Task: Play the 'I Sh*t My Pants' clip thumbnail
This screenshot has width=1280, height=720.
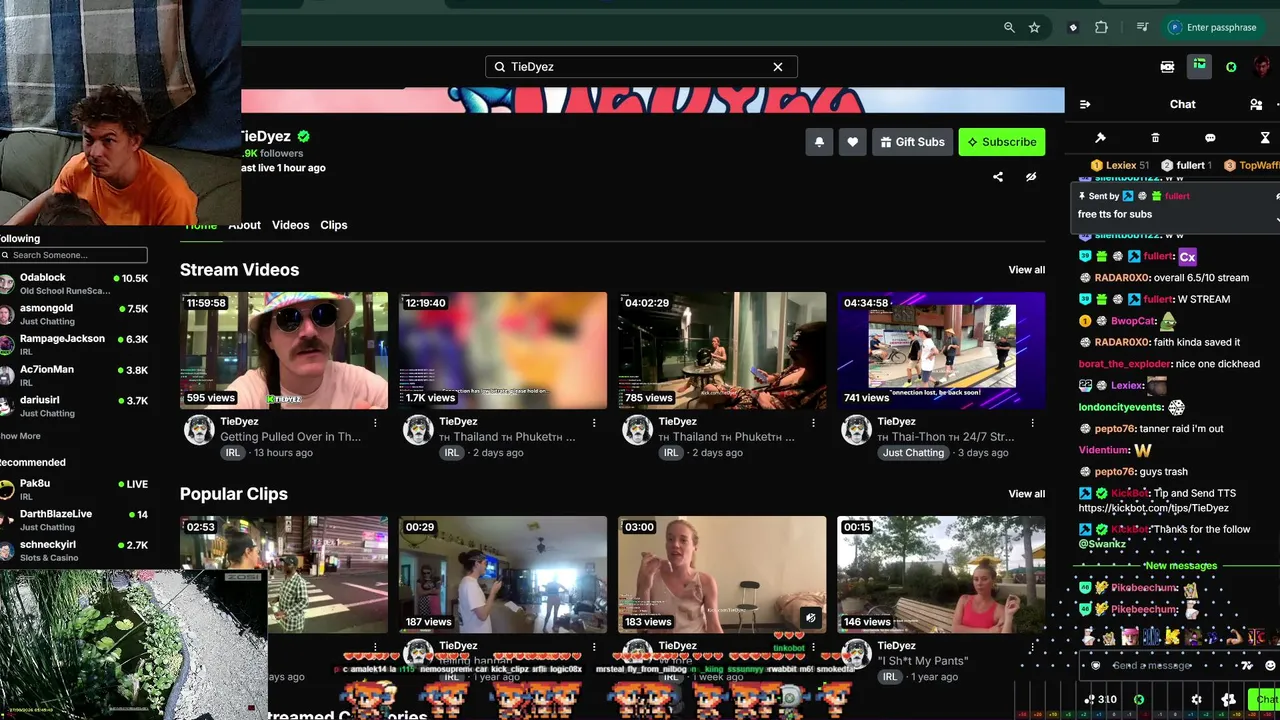Action: point(941,574)
